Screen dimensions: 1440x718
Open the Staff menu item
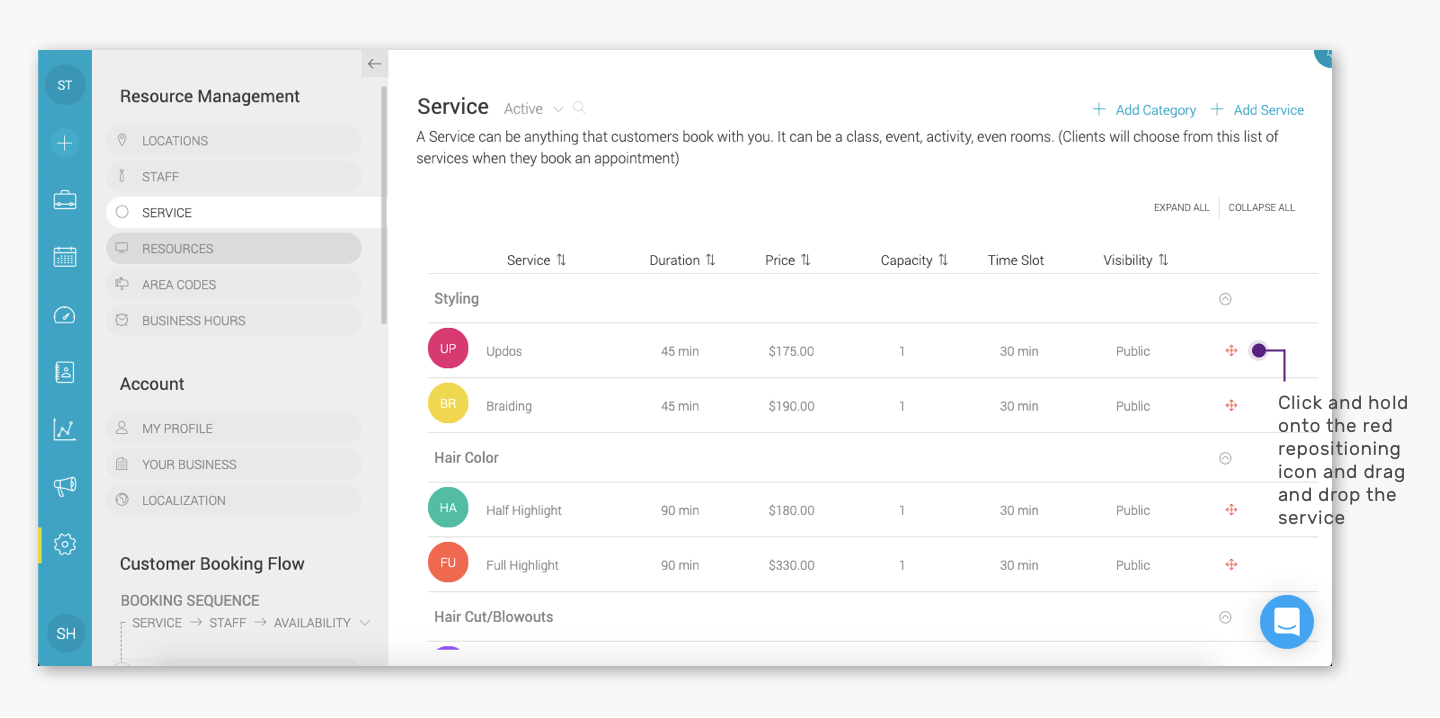pyautogui.click(x=234, y=177)
